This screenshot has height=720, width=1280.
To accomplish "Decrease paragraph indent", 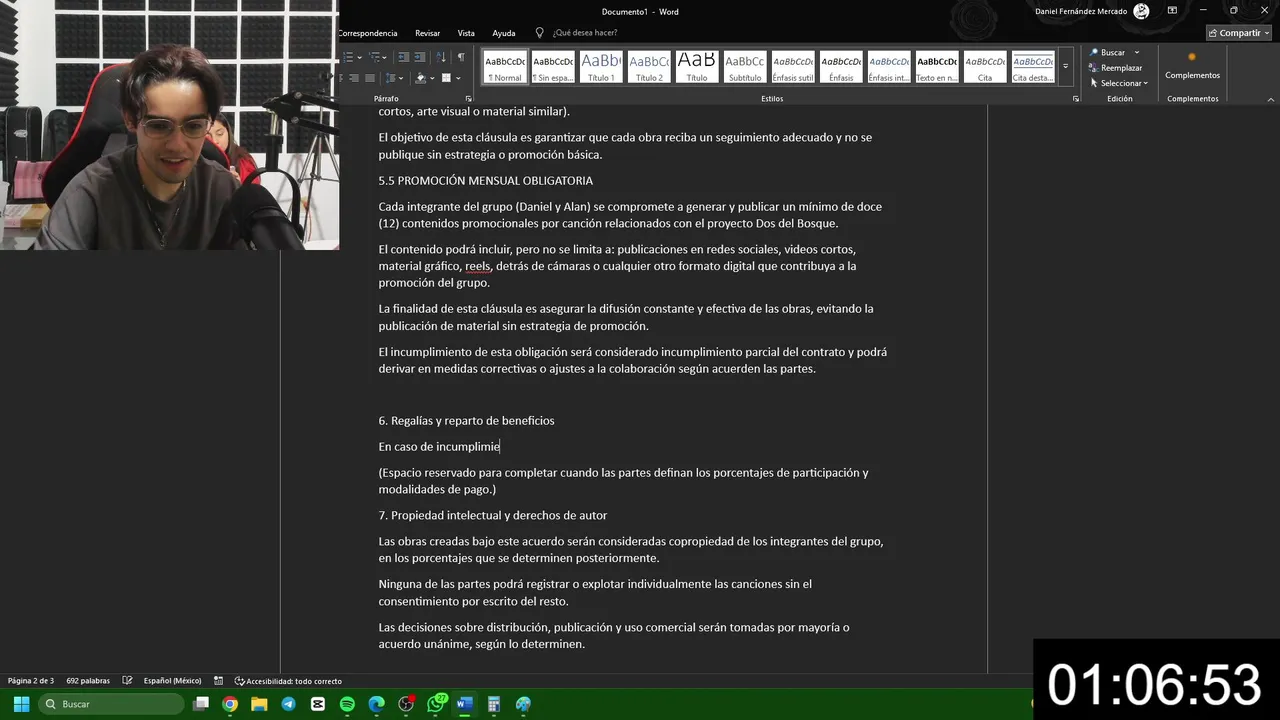I will coord(404,57).
